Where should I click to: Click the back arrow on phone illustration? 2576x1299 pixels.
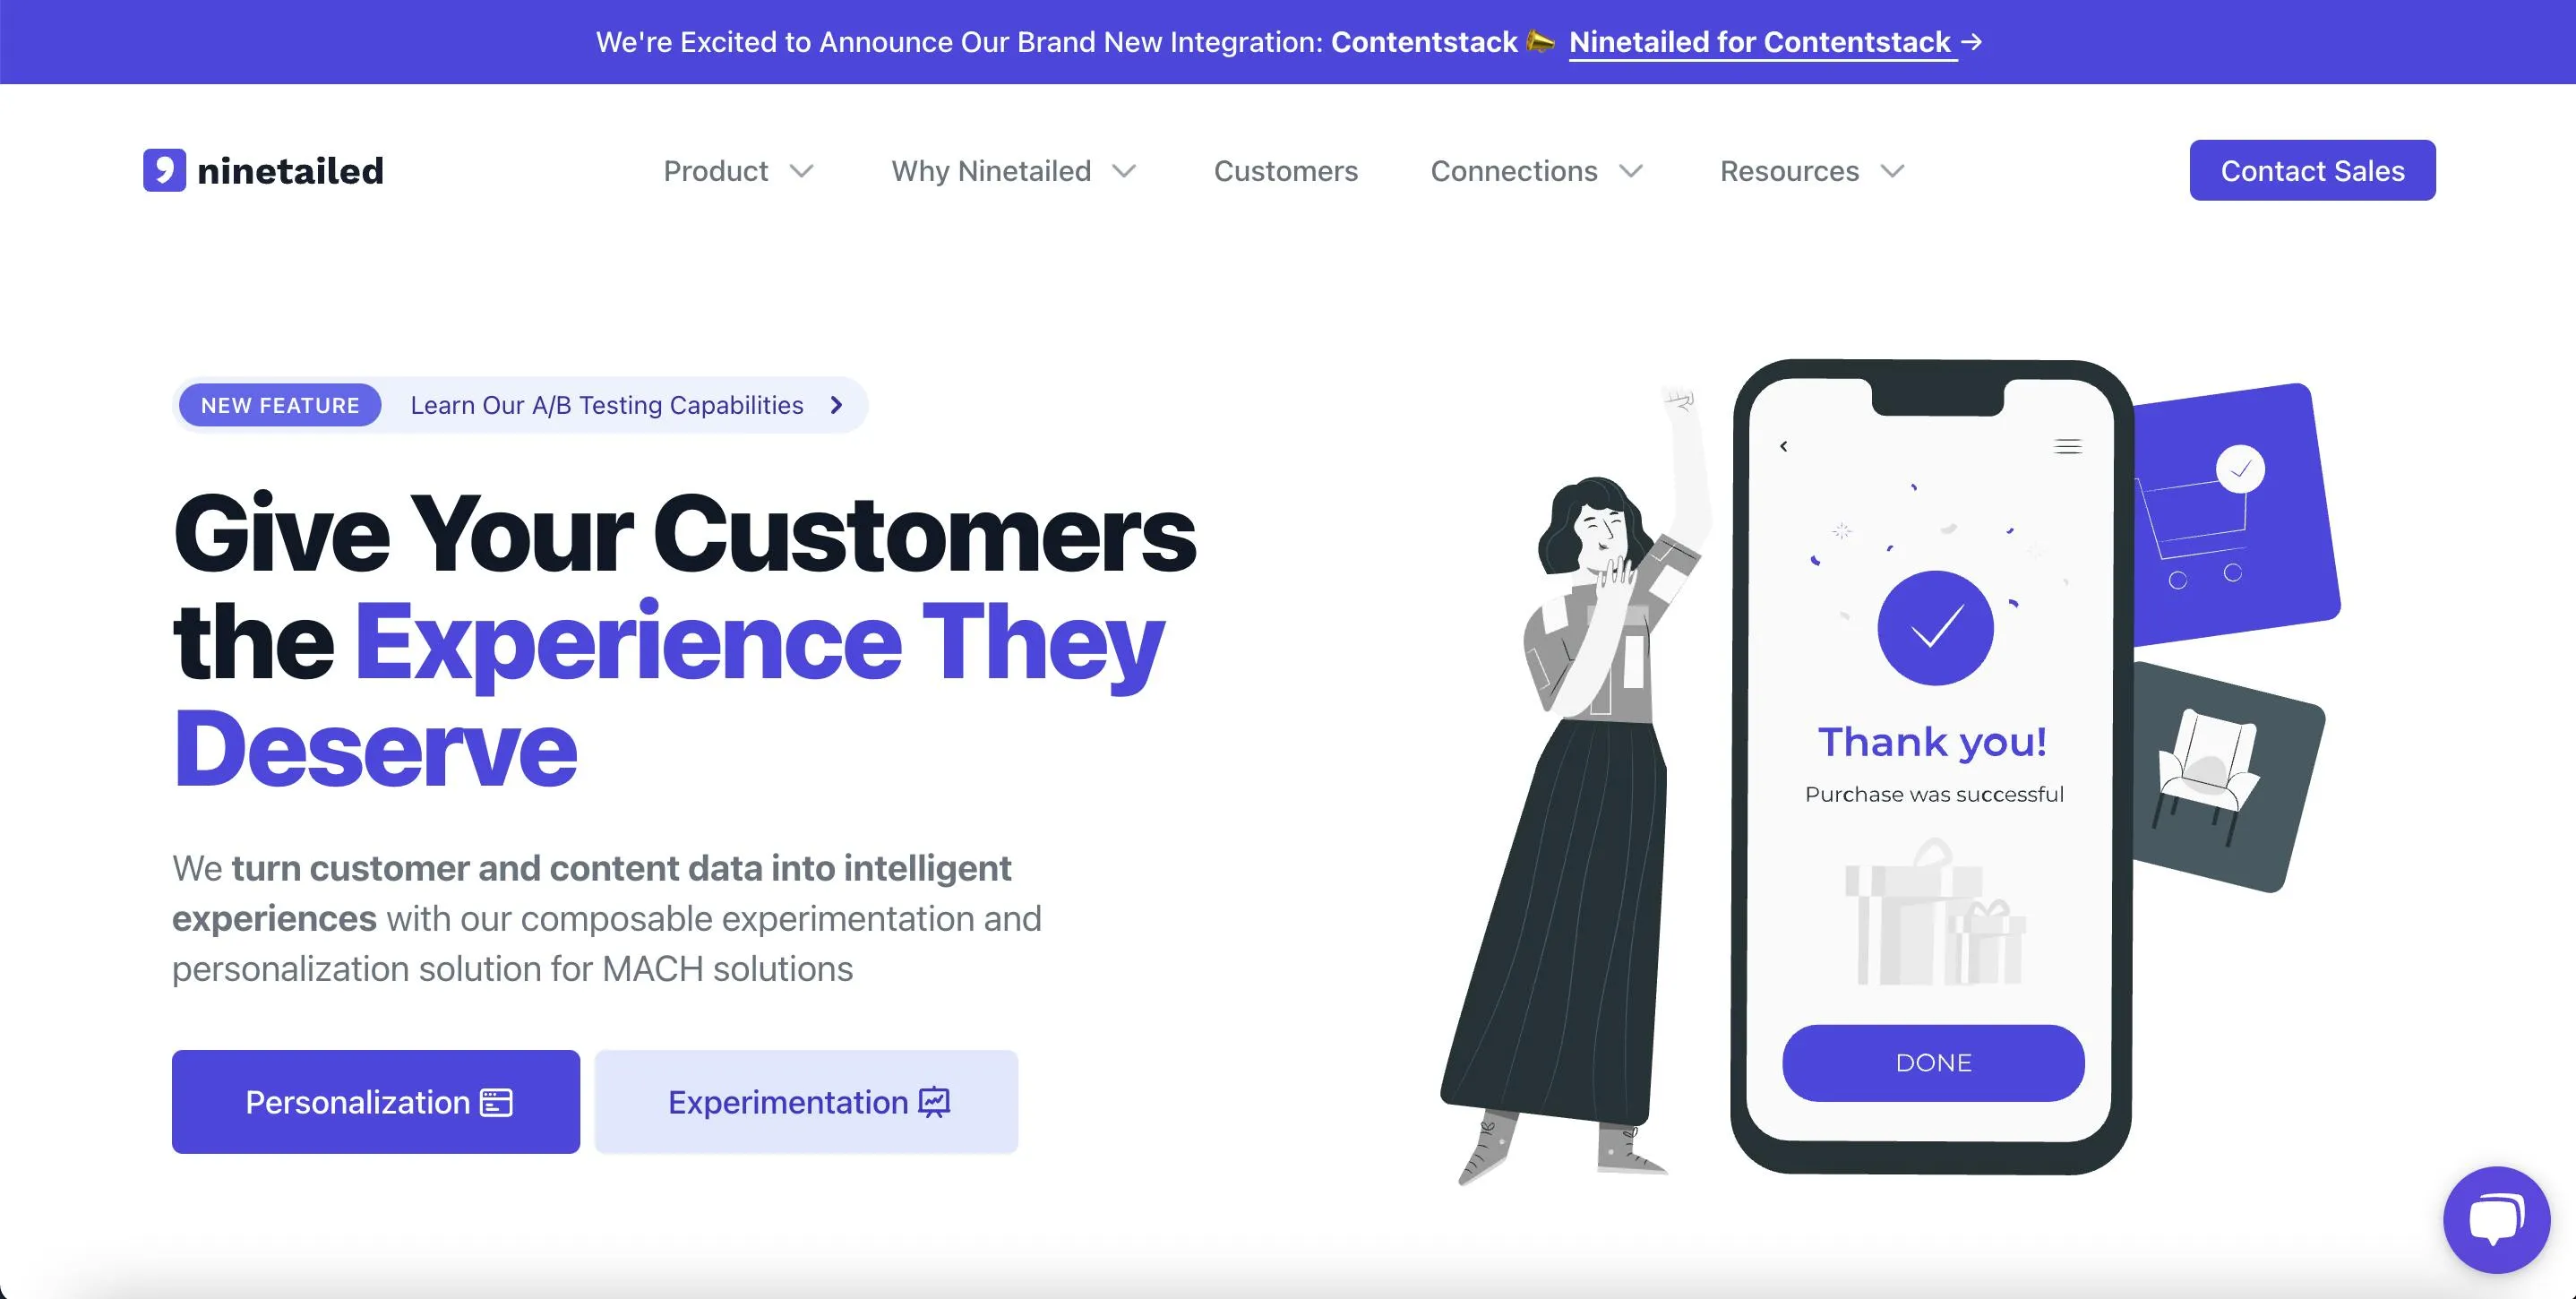[x=1784, y=446]
